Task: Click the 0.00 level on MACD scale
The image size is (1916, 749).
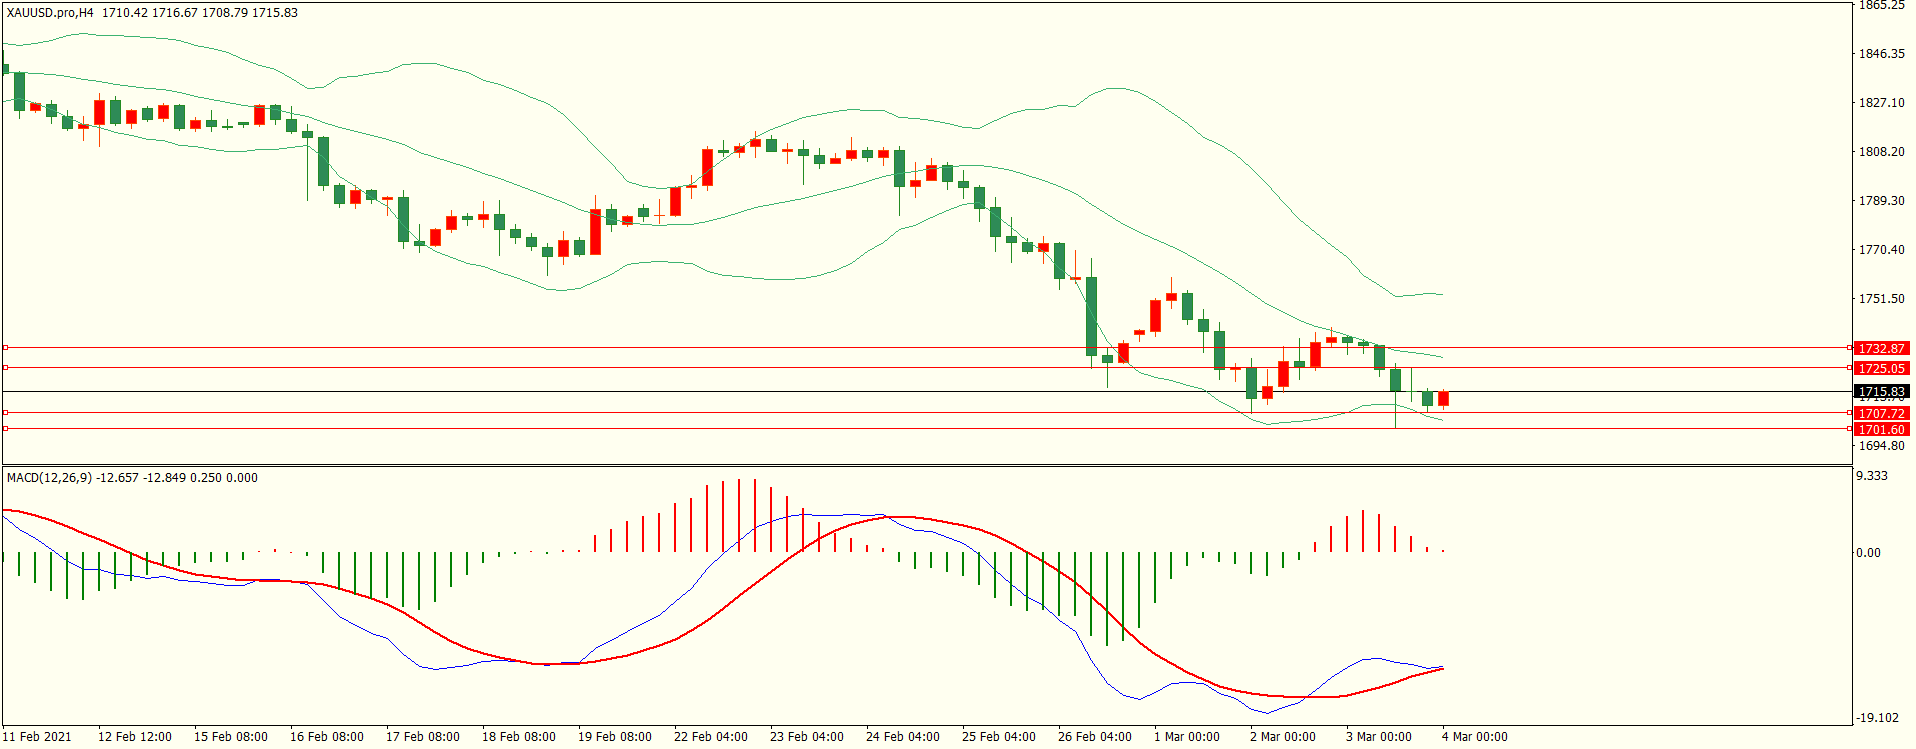Action: click(1868, 553)
